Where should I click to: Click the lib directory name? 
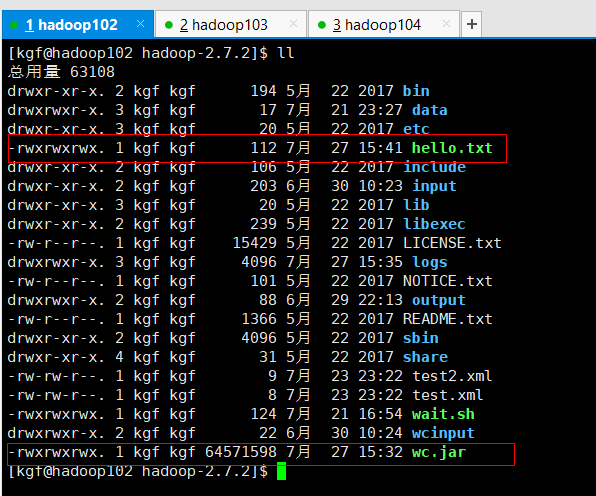416,205
